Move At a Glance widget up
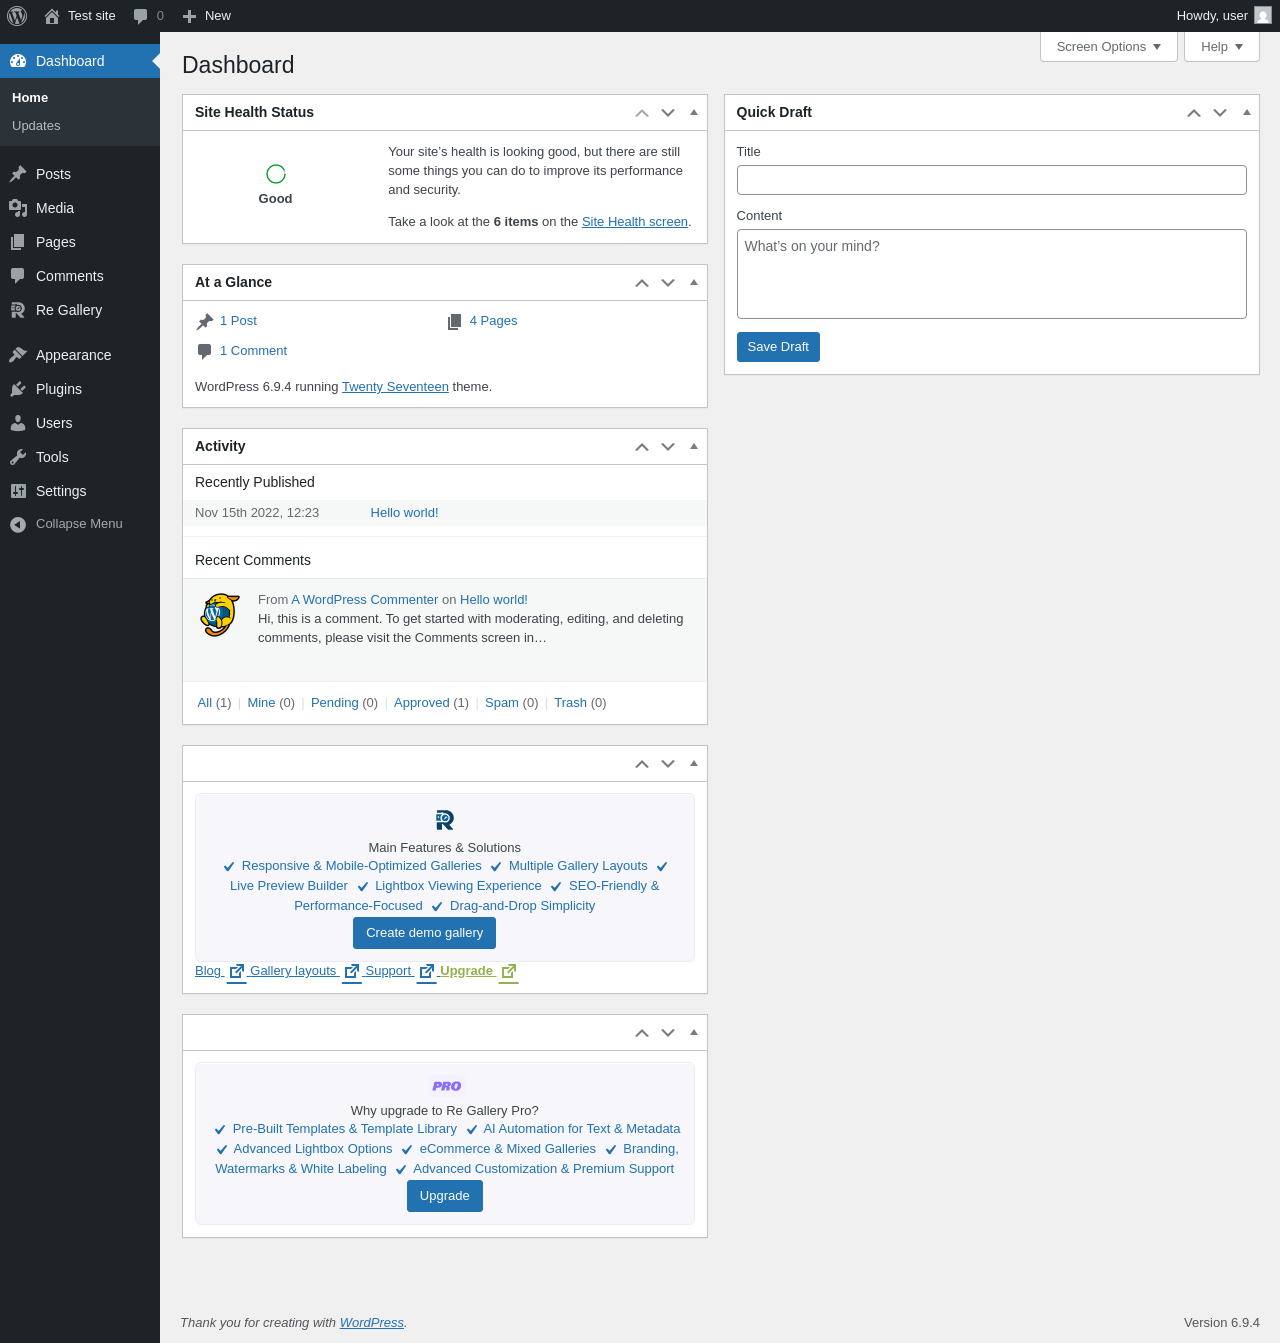The height and width of the screenshot is (1343, 1280). (x=642, y=283)
